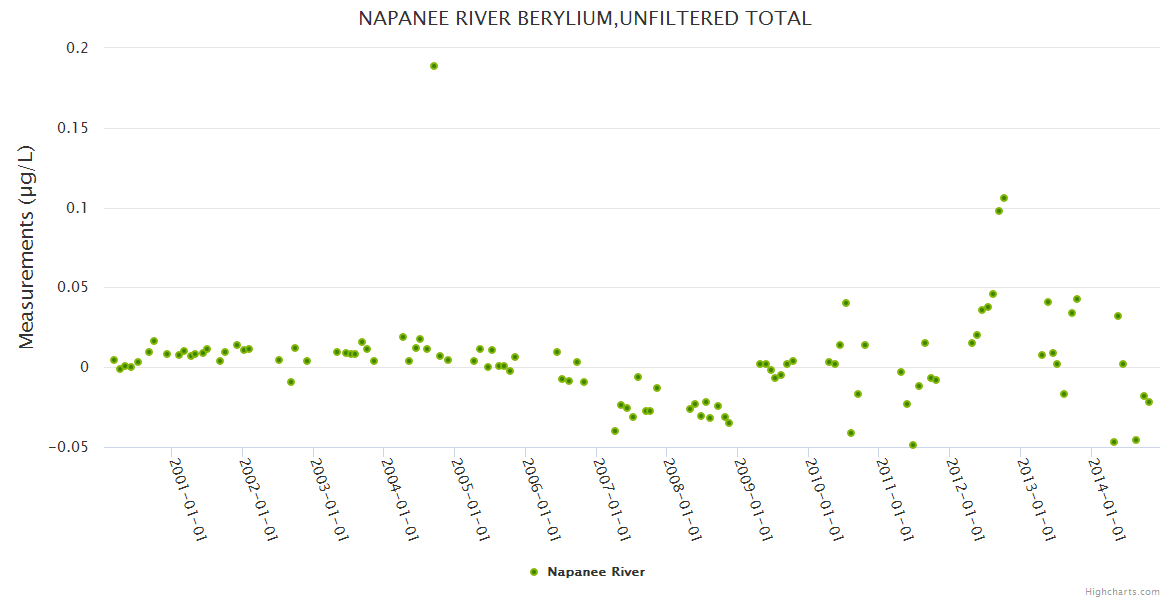Click the chart title text
This screenshot has width=1170, height=600.
[585, 19]
